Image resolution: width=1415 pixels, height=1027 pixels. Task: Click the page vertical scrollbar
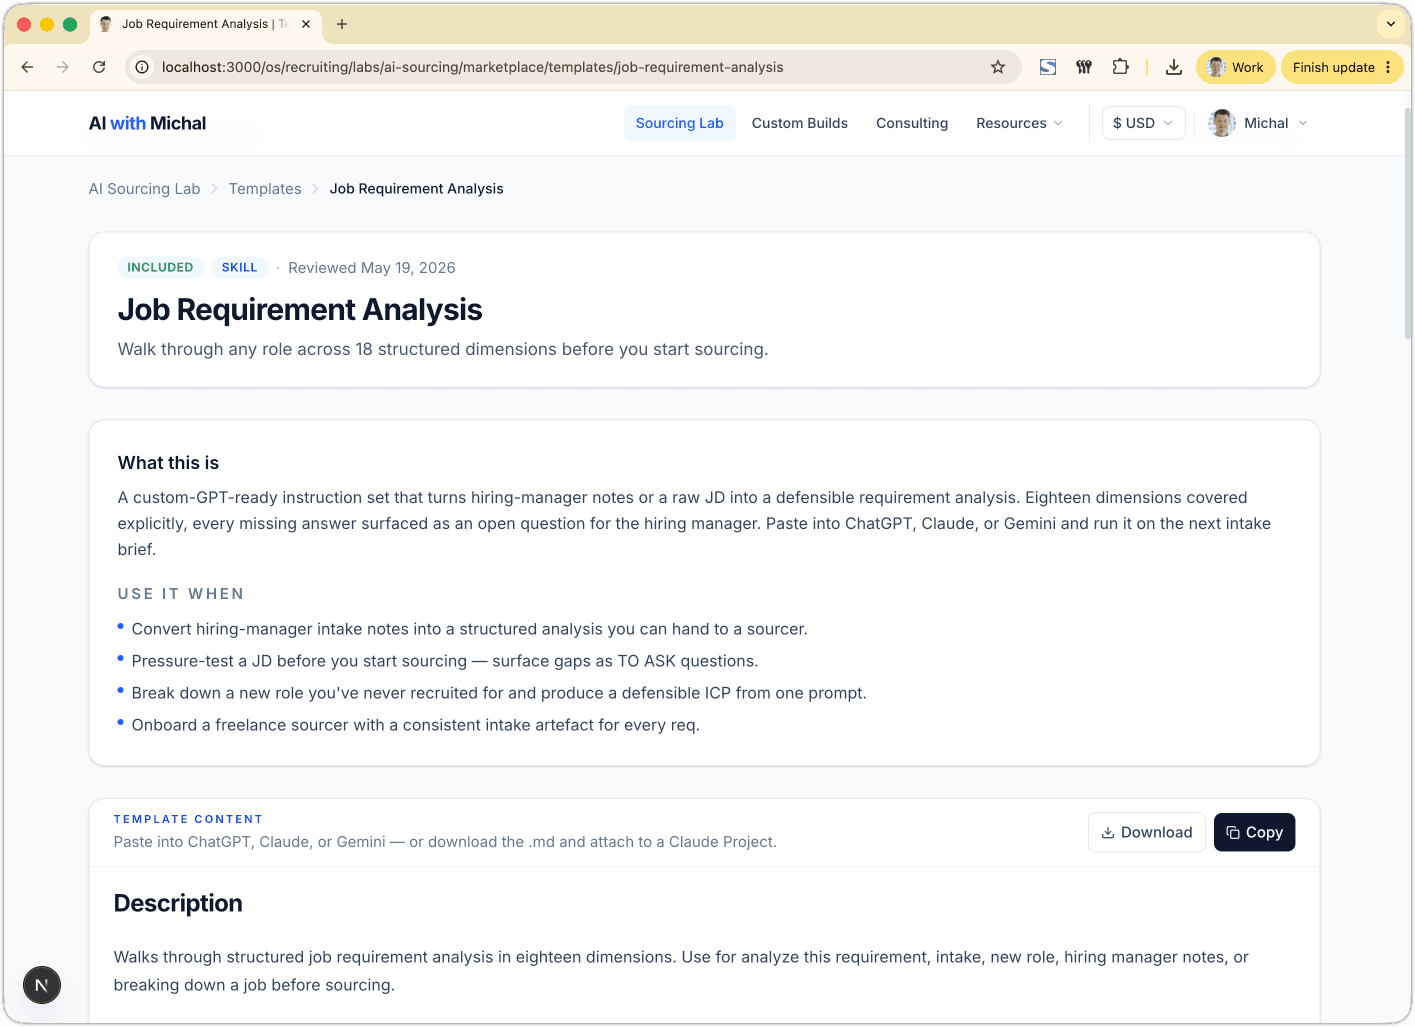(x=1408, y=225)
